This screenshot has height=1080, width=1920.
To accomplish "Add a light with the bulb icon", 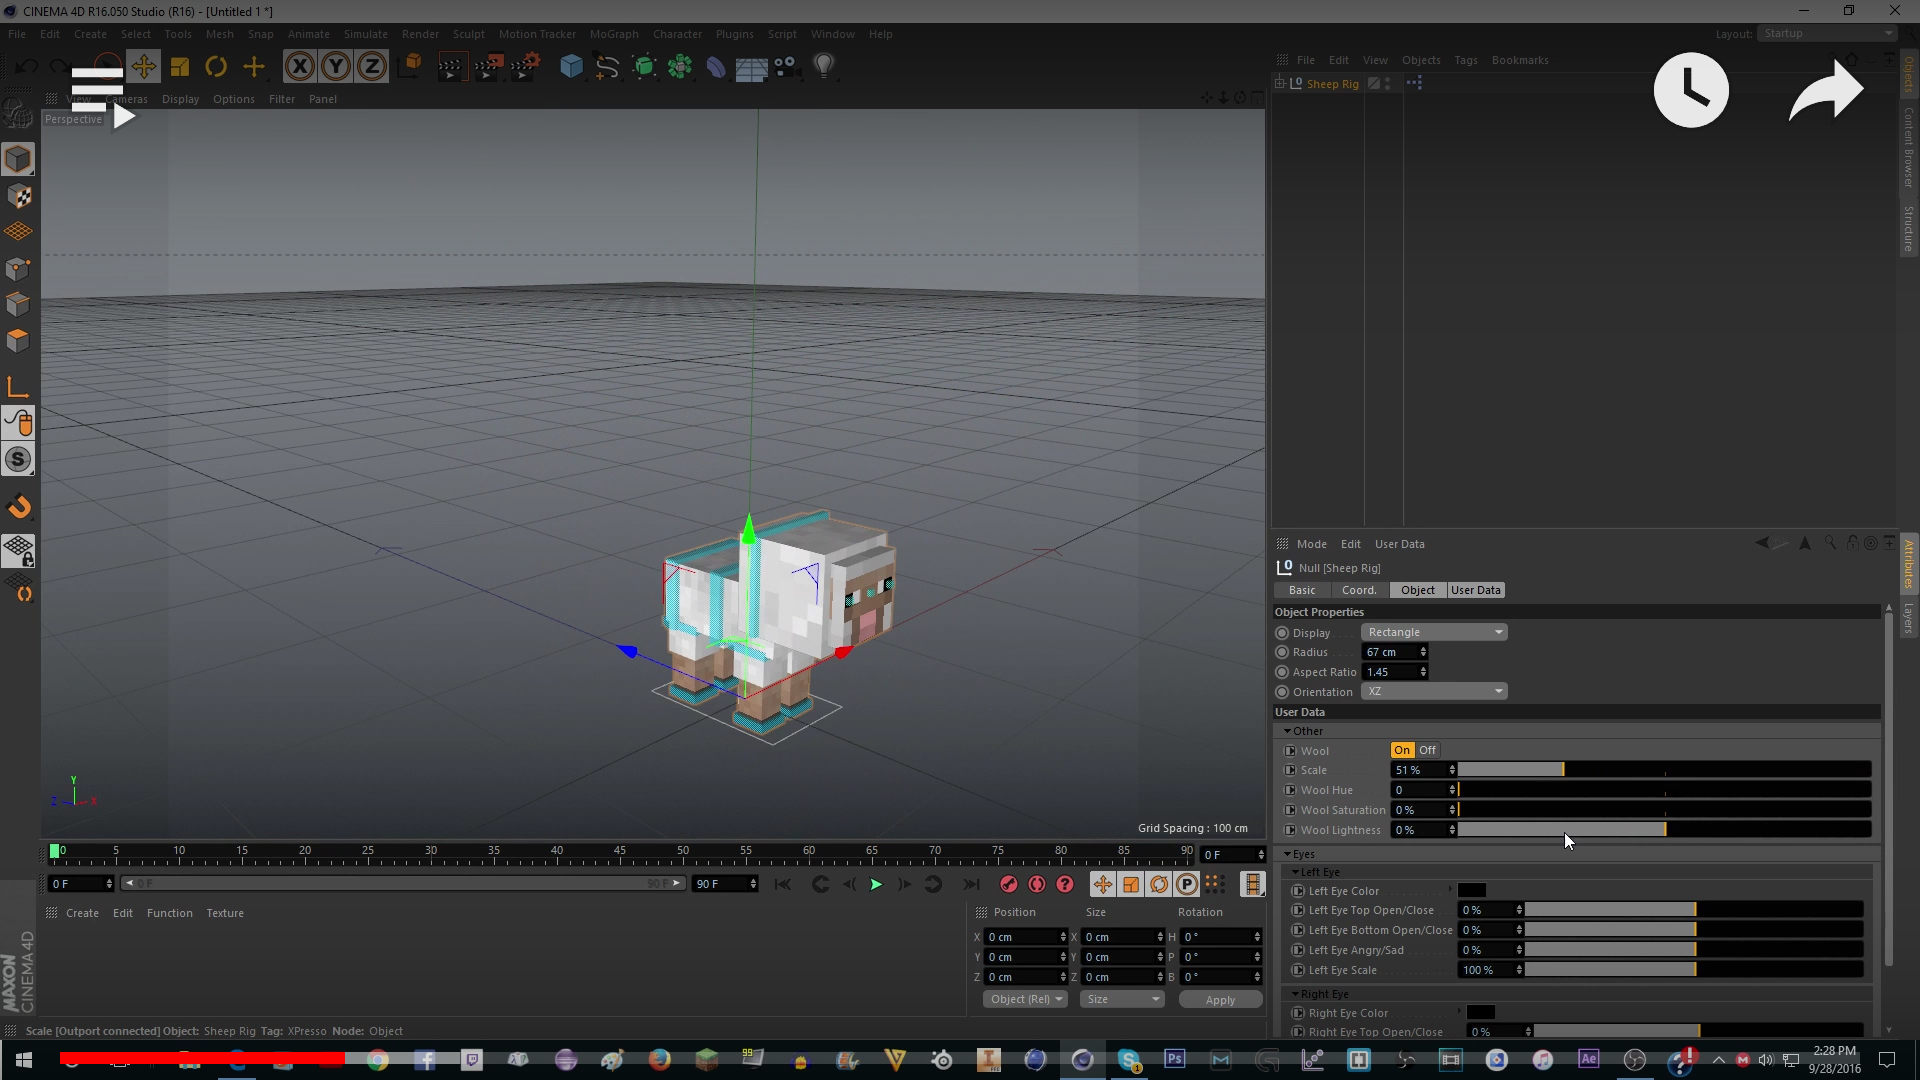I will point(823,67).
